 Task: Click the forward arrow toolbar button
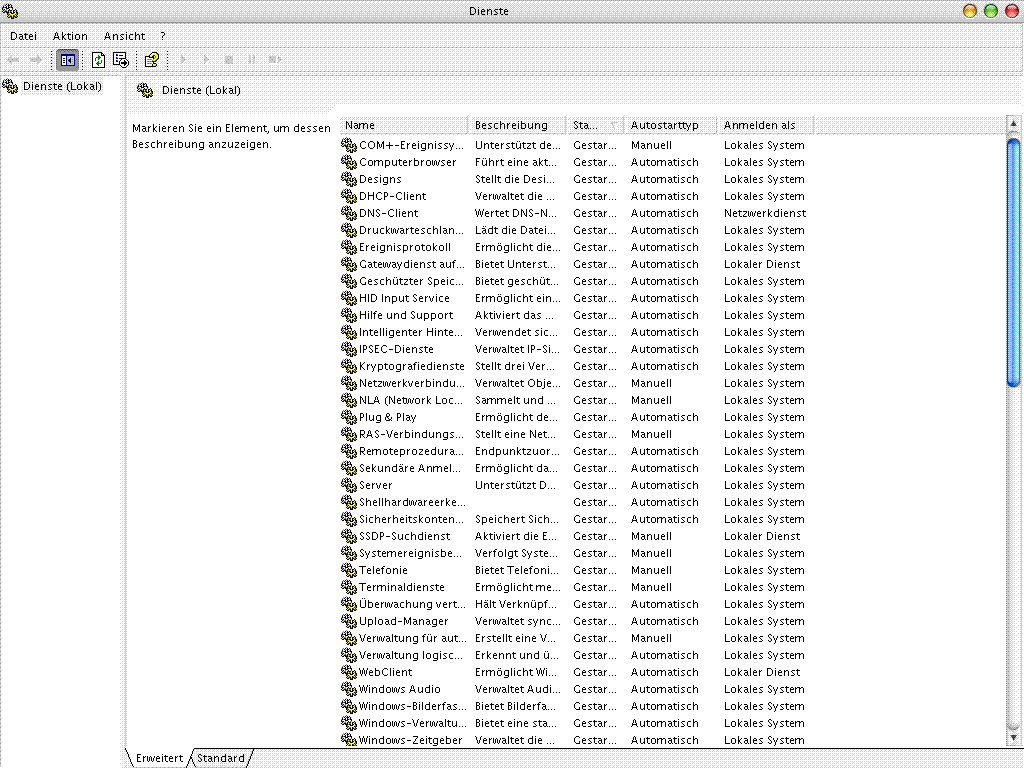[36, 60]
